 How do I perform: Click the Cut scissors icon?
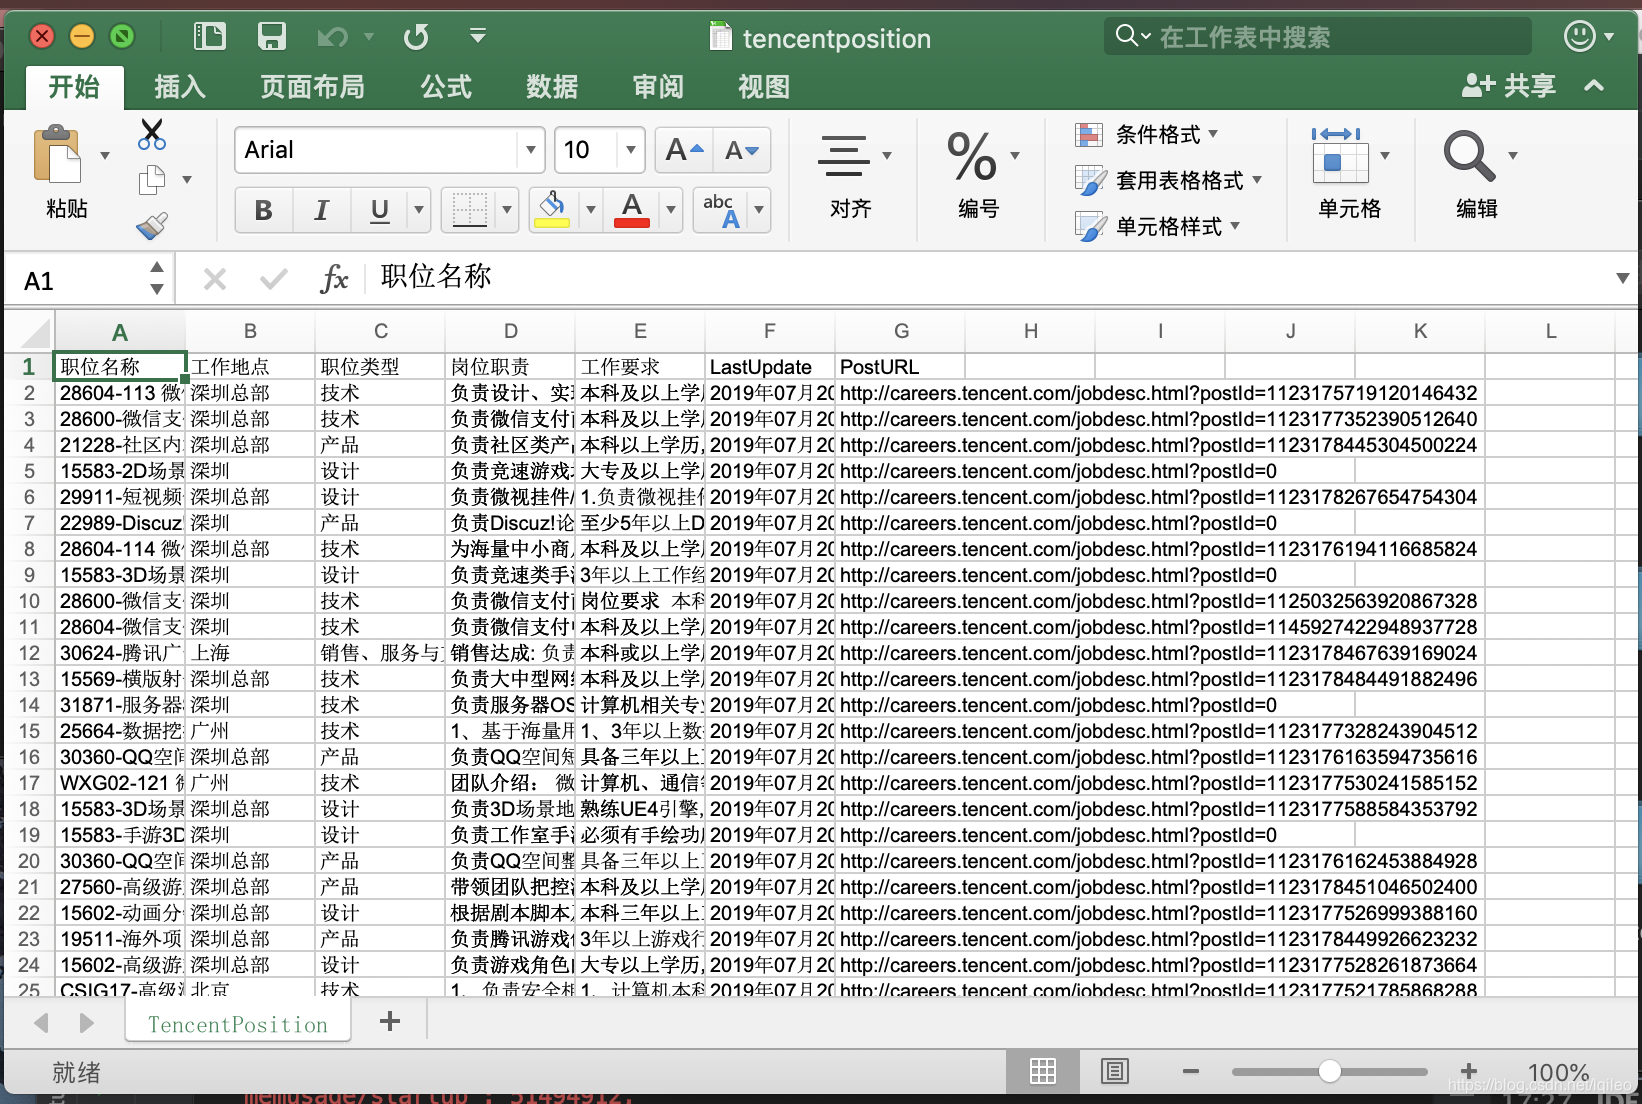152,134
